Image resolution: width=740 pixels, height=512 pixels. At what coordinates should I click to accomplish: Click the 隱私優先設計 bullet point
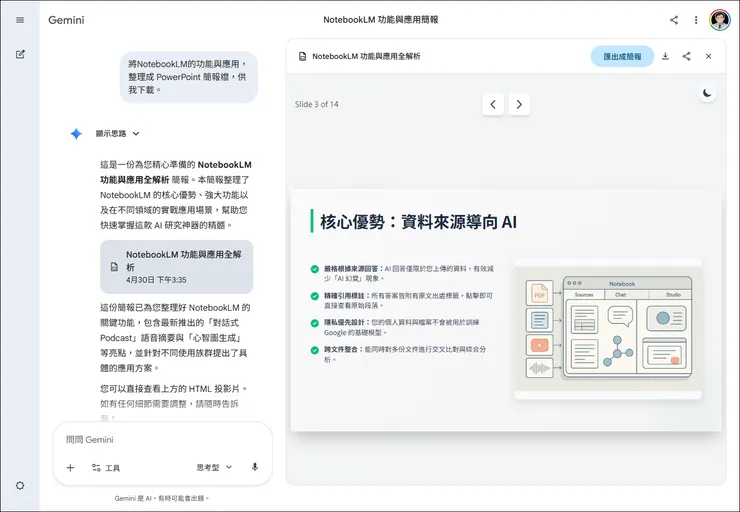[x=403, y=327]
